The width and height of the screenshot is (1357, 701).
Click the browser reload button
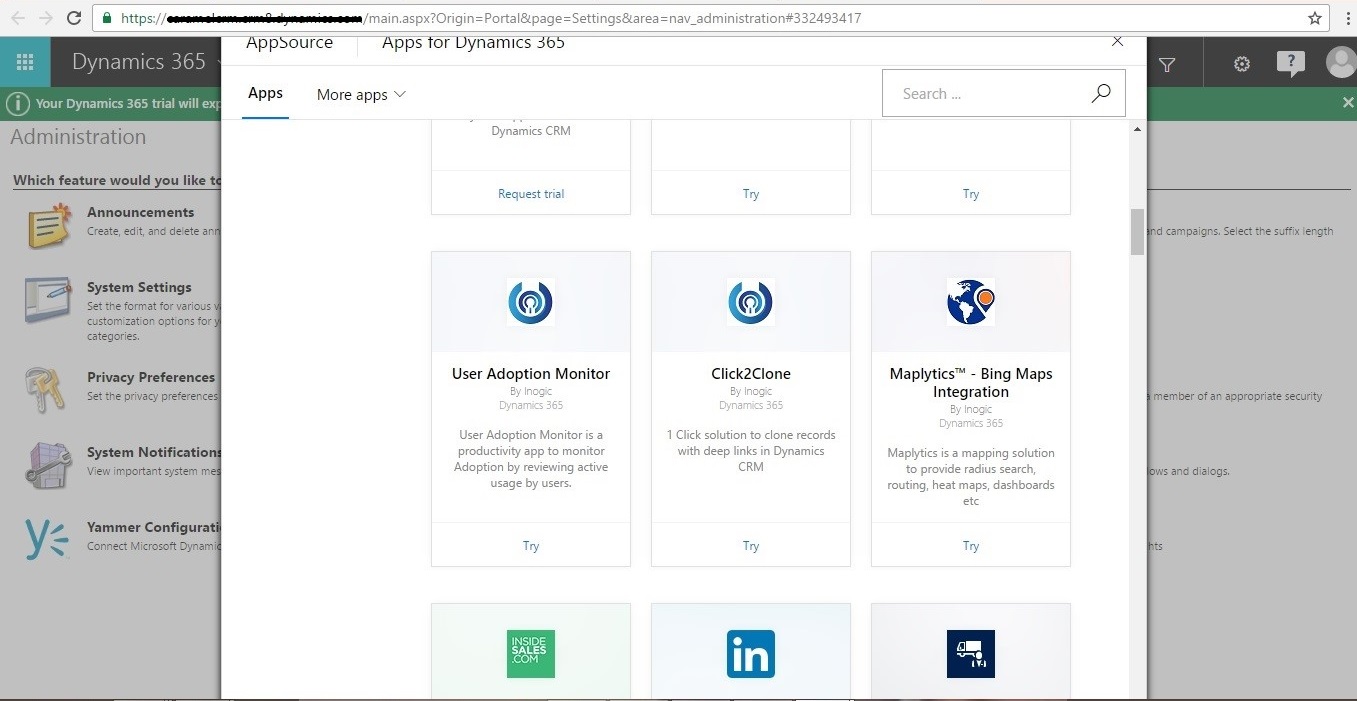74,18
